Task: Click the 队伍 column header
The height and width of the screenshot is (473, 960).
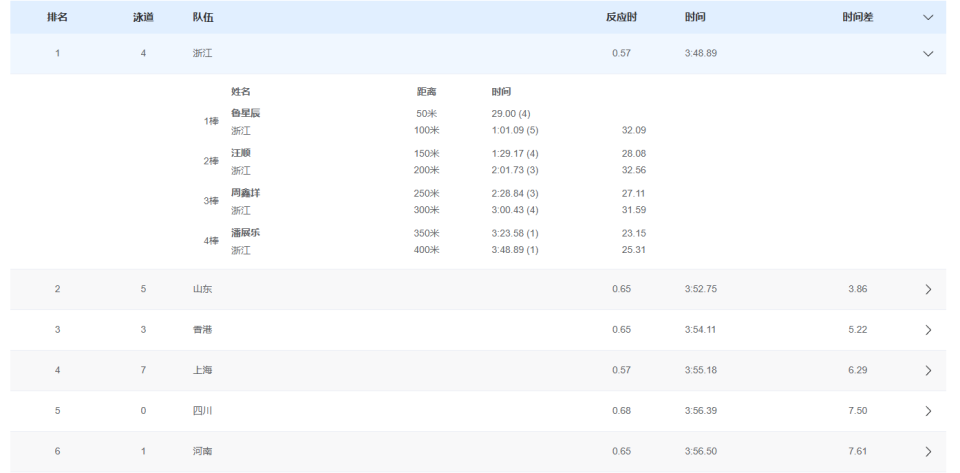Action: point(203,17)
